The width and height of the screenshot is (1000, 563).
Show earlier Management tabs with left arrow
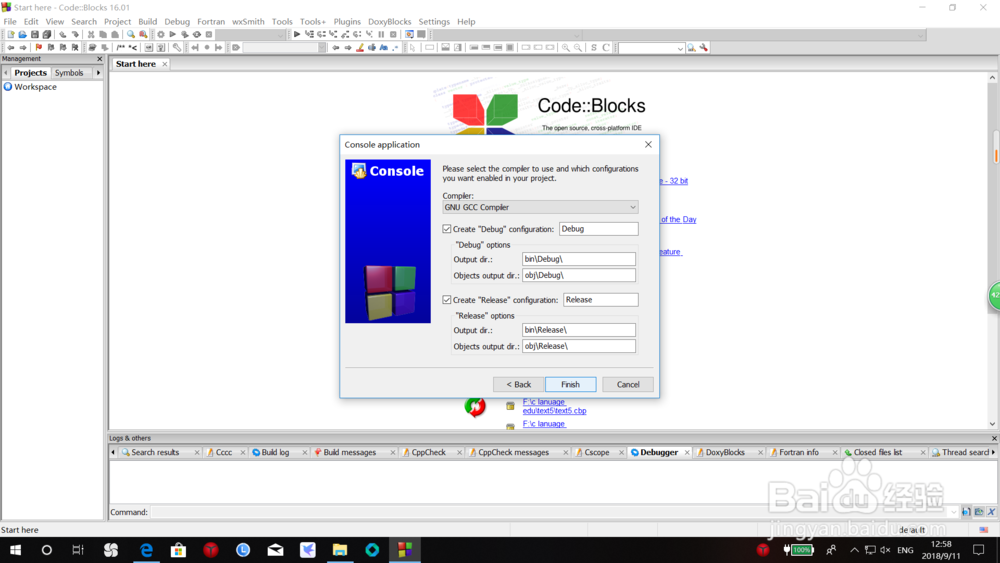6,73
